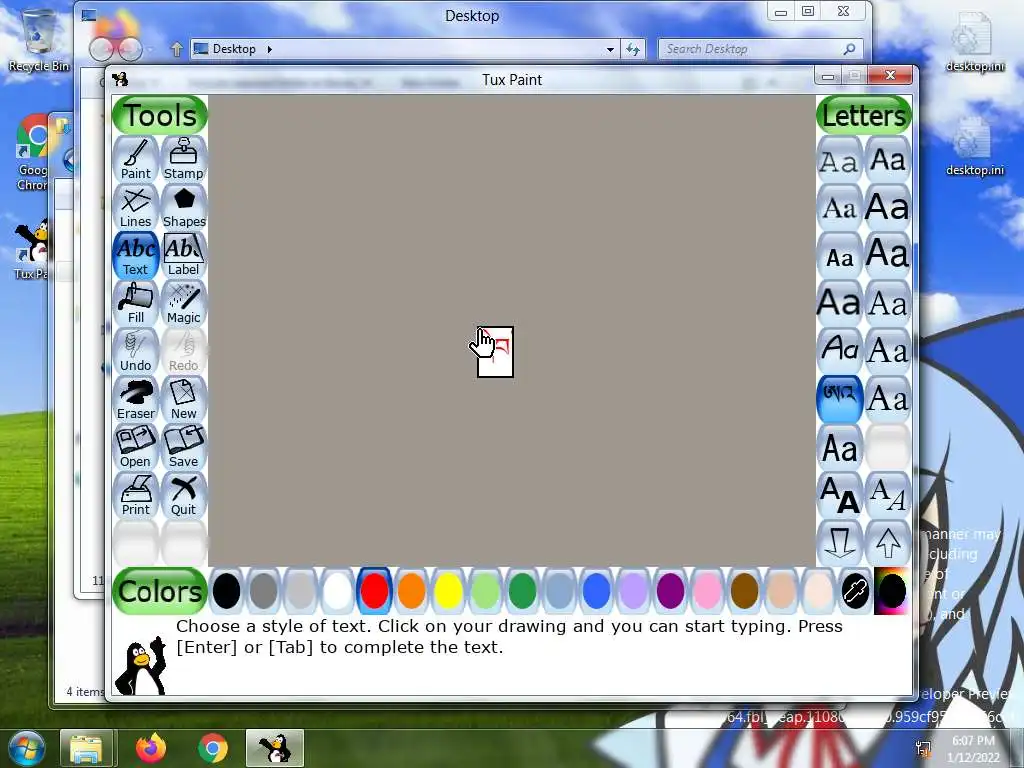Open the Magic effects tool
1024x768 pixels.
point(184,303)
